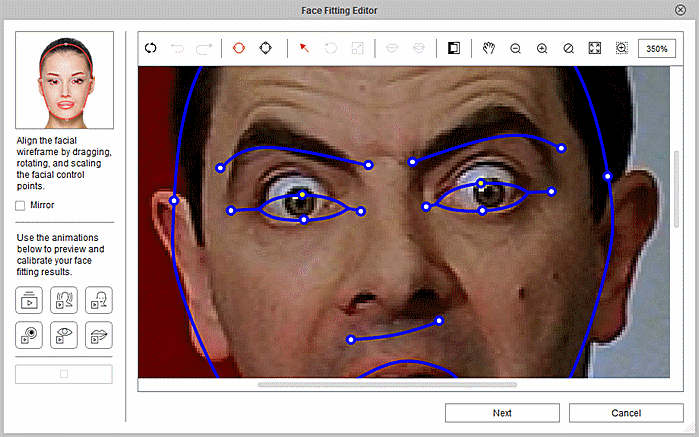This screenshot has width=699, height=437.
Task: Choose the red arrow select tool
Action: click(305, 48)
